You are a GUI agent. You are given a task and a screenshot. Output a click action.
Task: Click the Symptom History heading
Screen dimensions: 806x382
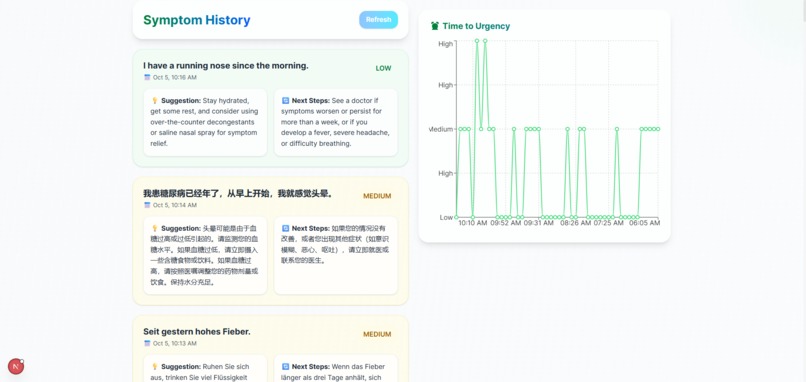pyautogui.click(x=197, y=20)
